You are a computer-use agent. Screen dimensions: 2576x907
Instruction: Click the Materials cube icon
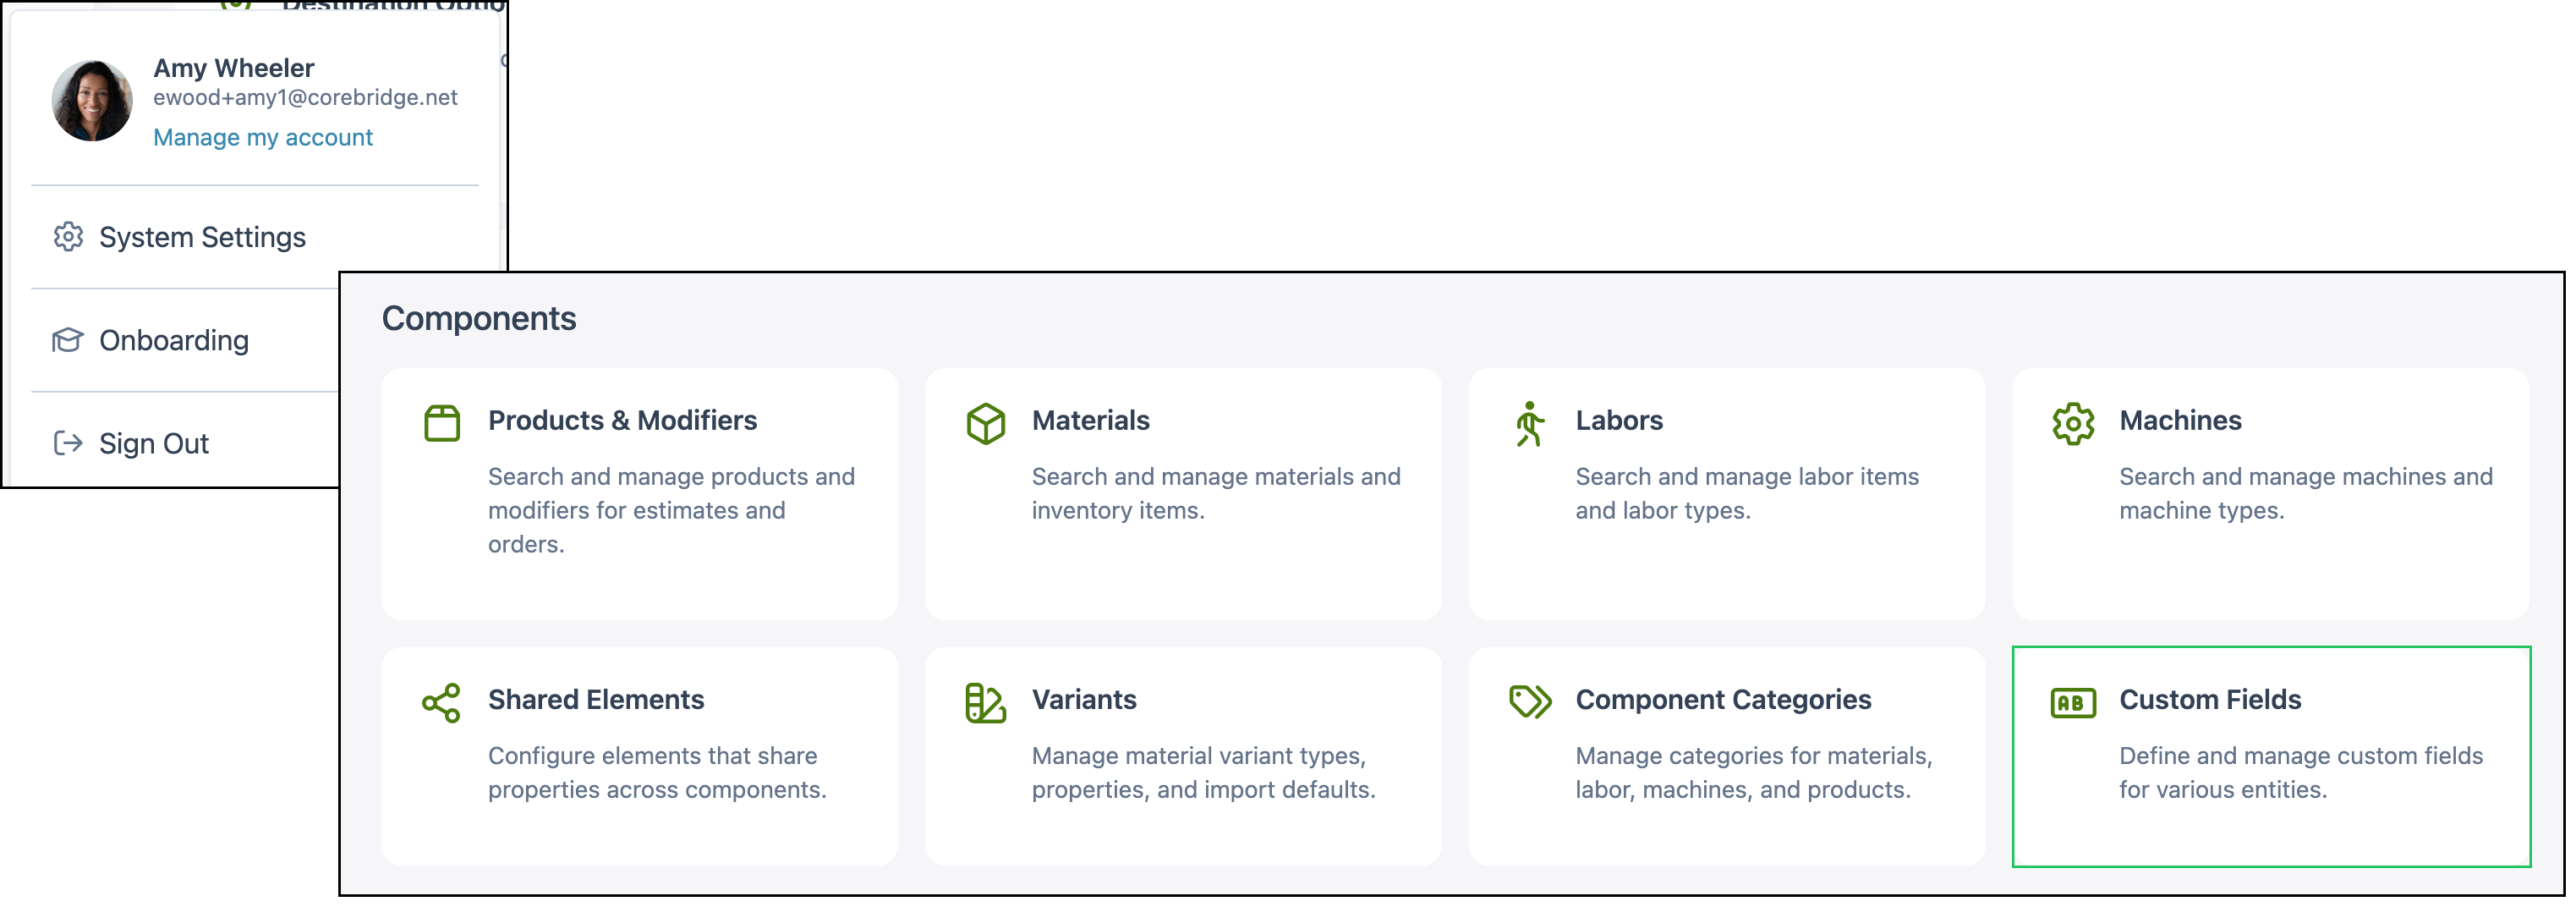[985, 423]
